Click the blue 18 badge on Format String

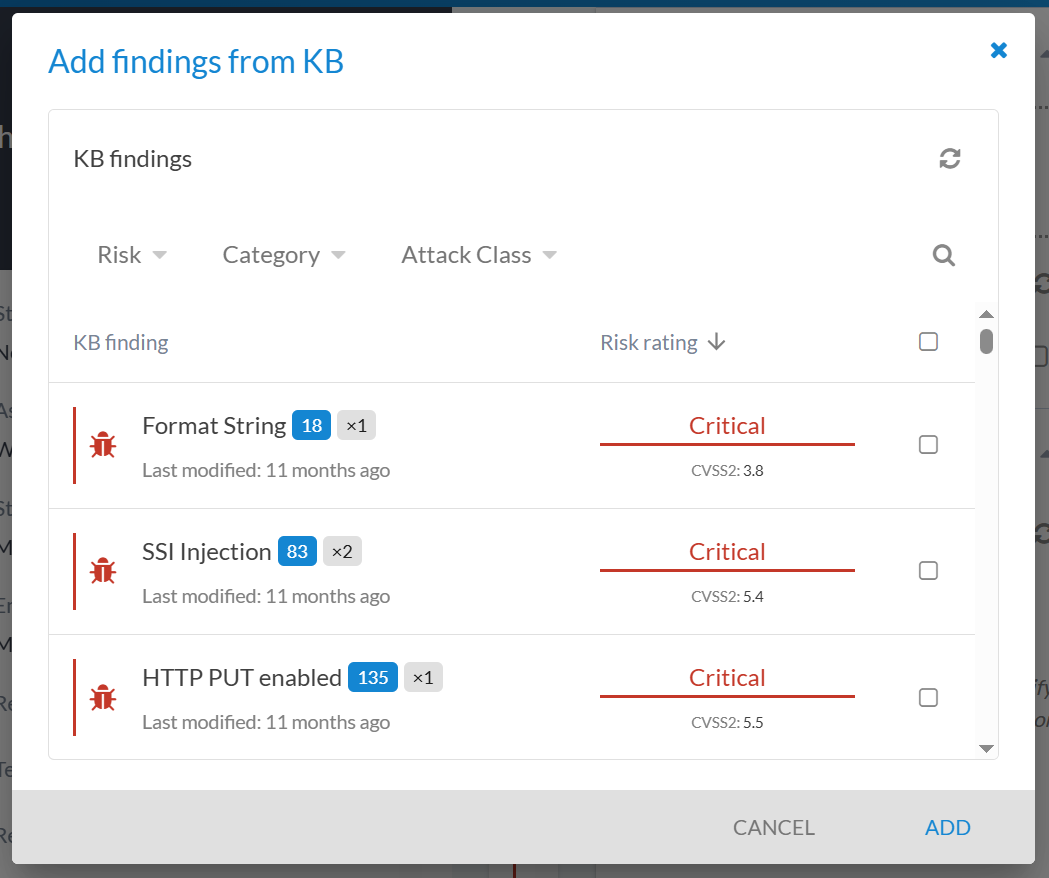pos(311,426)
